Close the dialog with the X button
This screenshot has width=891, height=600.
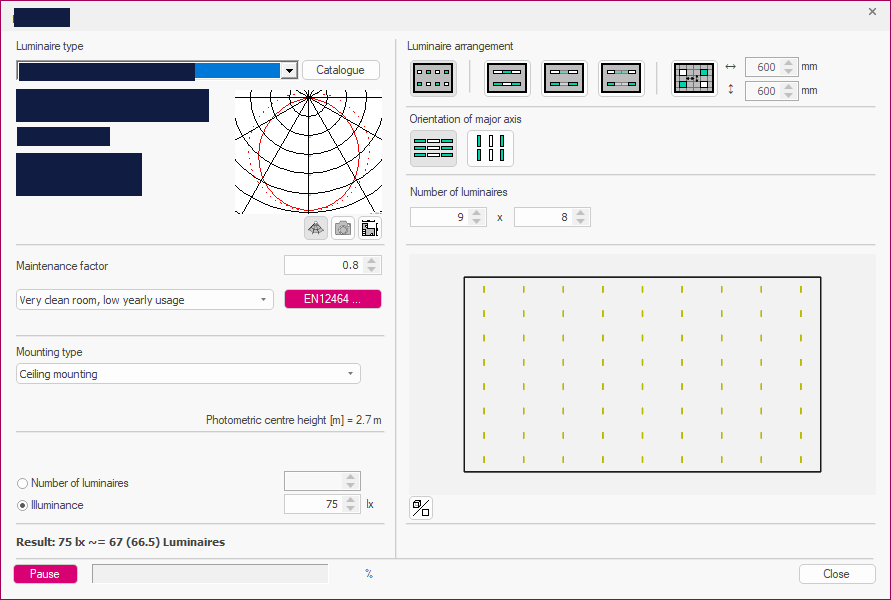(872, 11)
